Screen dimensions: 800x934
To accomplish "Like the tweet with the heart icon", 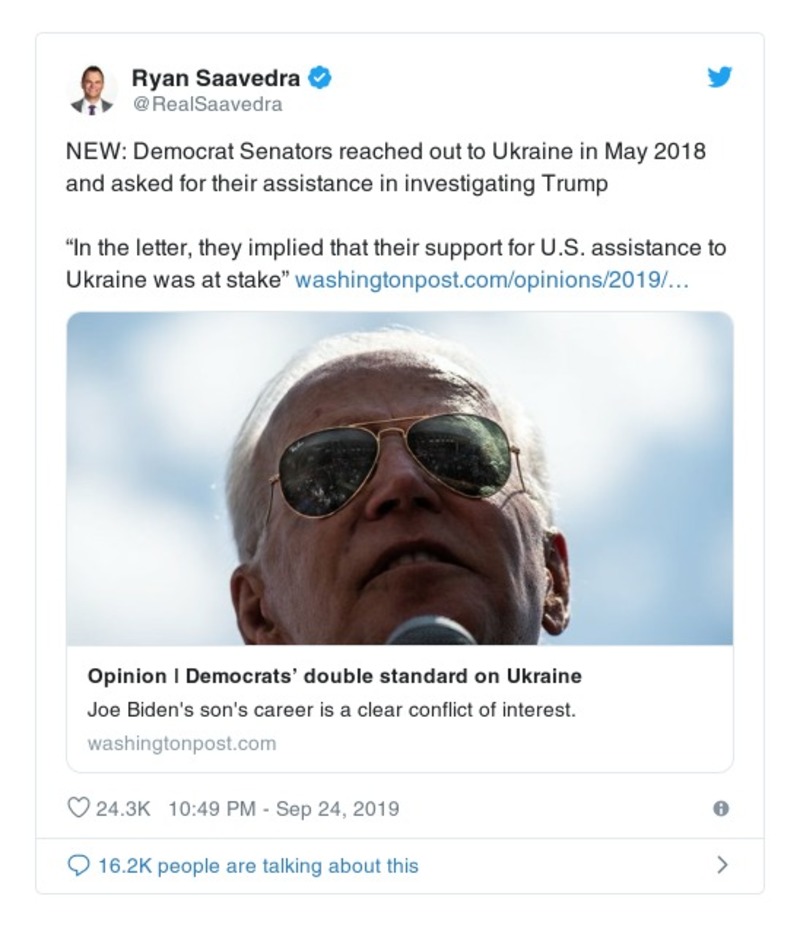I will [78, 808].
